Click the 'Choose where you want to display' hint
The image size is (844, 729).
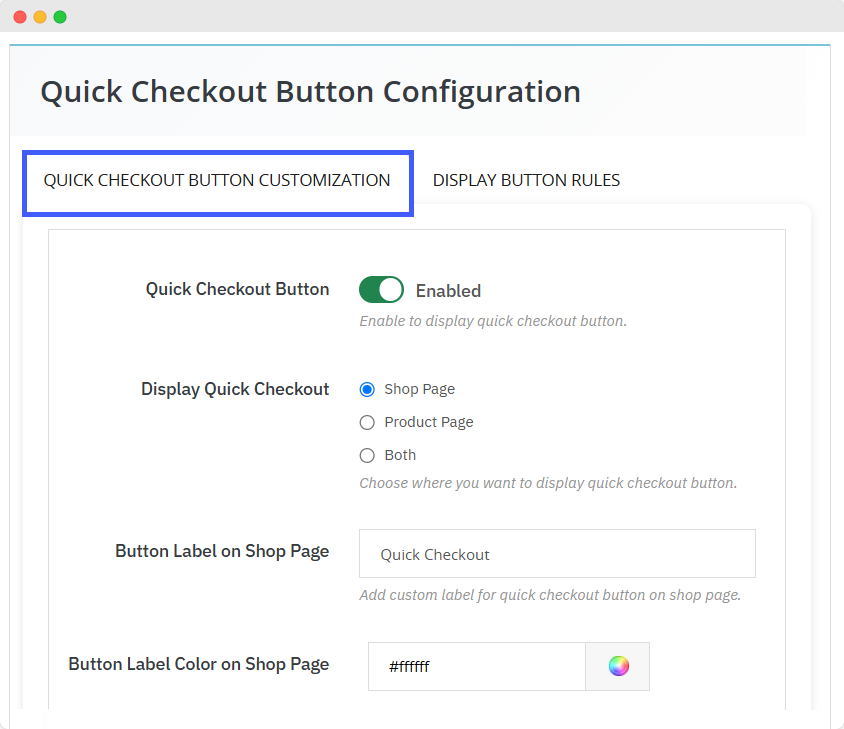click(548, 483)
